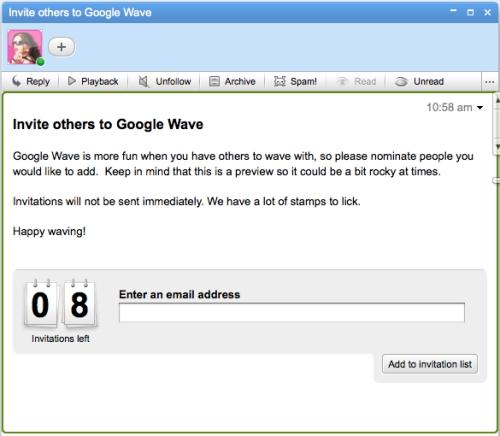
Task: Expand the 10:58 am message dropdown arrow
Action: coord(480,107)
